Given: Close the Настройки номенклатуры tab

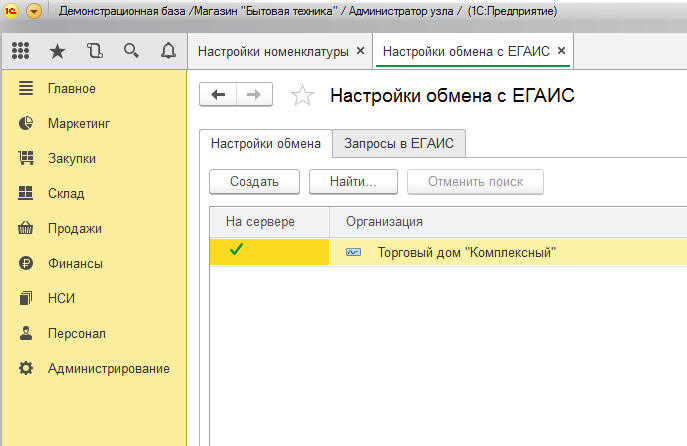Looking at the screenshot, I should coord(361,51).
